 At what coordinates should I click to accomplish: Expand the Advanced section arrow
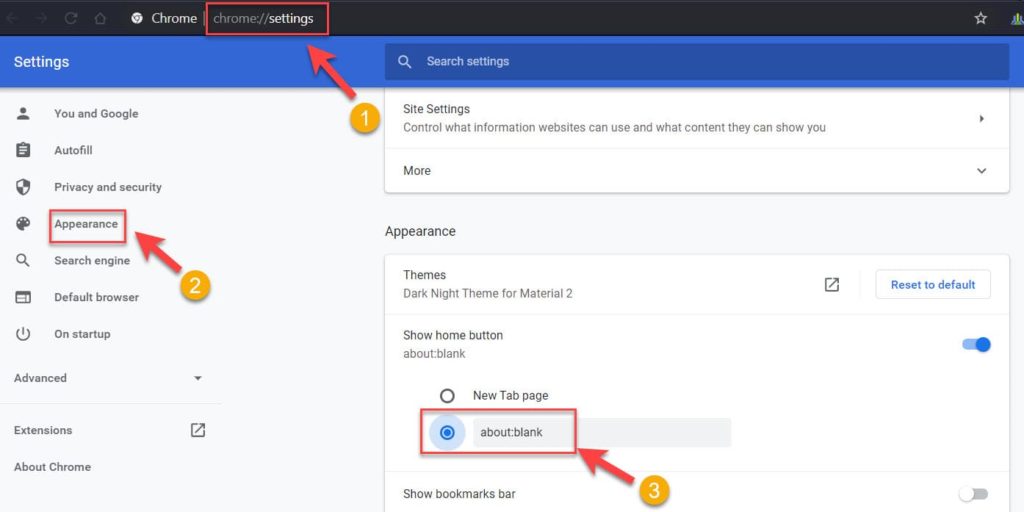click(198, 378)
